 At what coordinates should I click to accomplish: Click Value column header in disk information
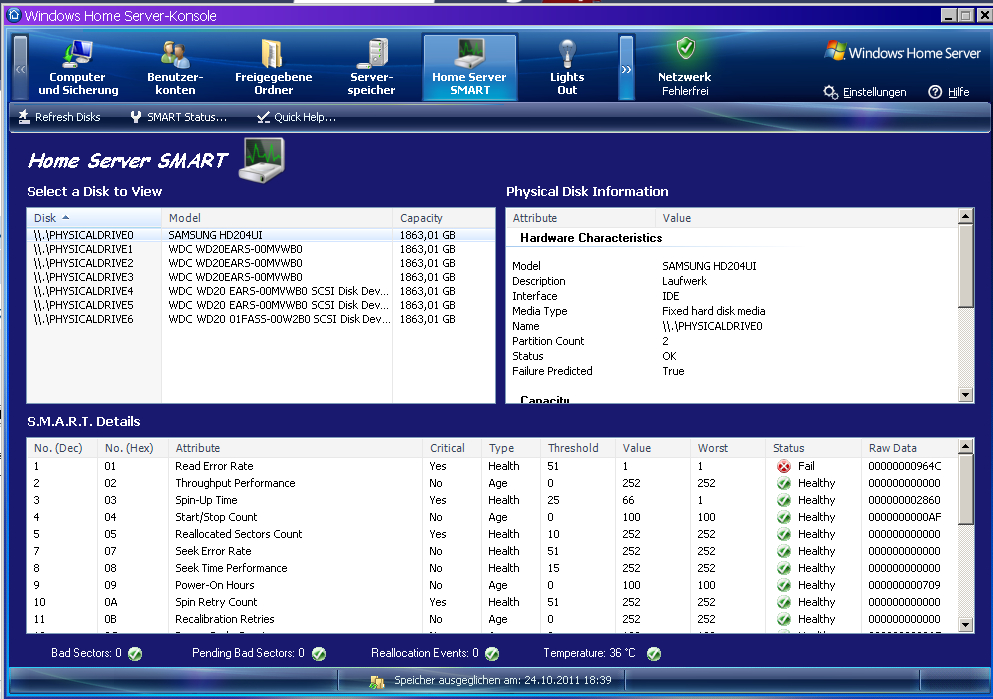807,218
